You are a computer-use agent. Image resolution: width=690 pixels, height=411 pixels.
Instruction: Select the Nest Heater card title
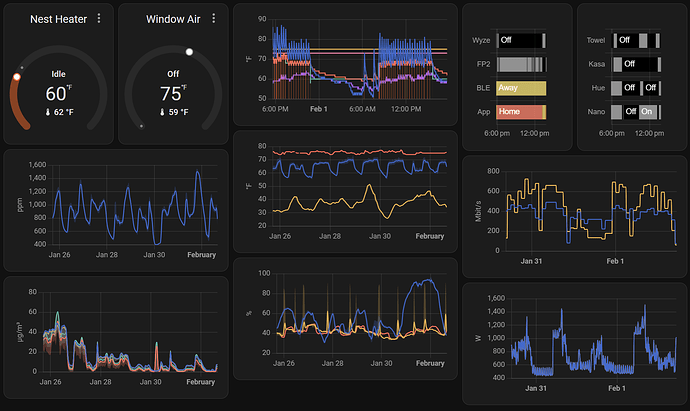(59, 19)
